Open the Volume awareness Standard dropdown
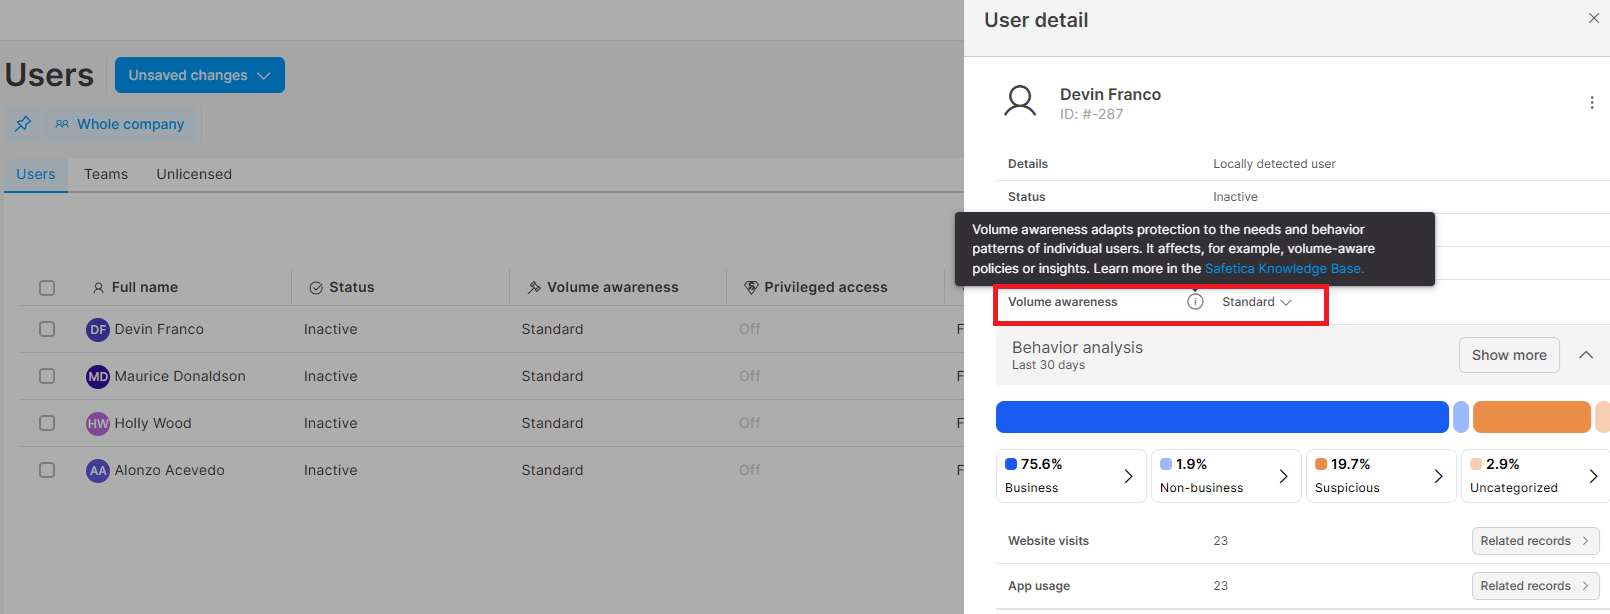Image resolution: width=1610 pixels, height=614 pixels. coord(1256,302)
